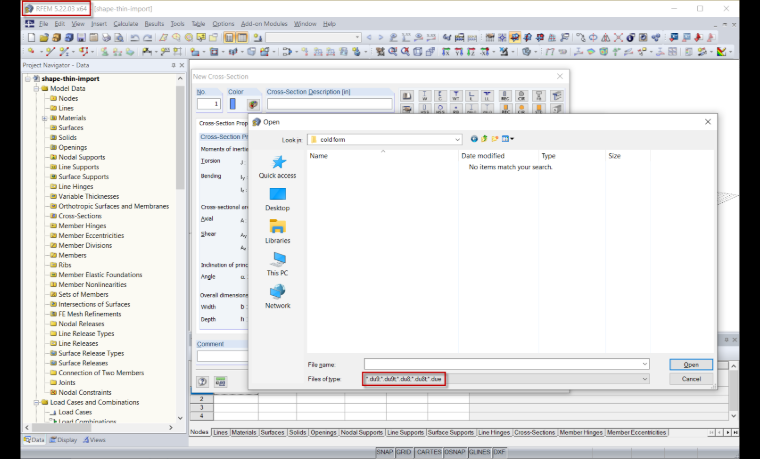This screenshot has height=459, width=760.
Task: Collapse Load Cases and Combinations node
Action: click(36, 402)
